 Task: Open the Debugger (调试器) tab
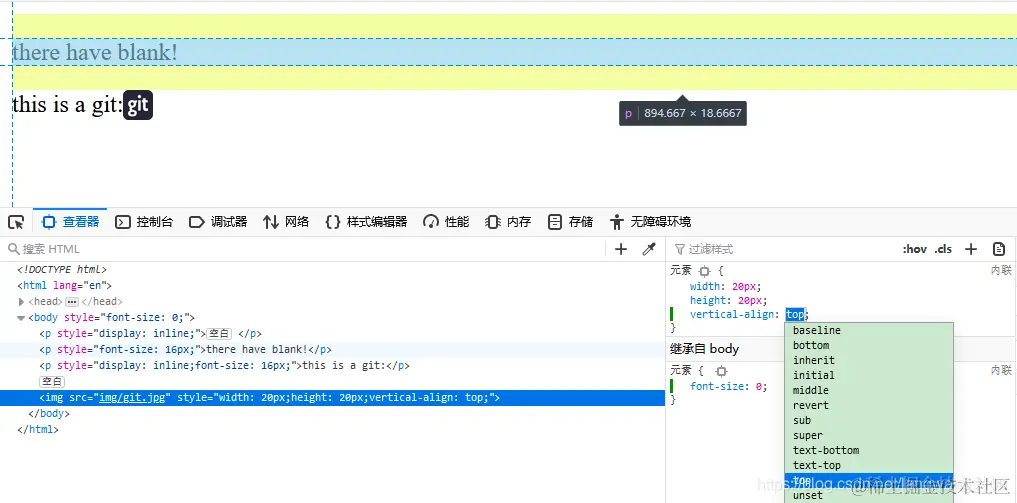[218, 222]
